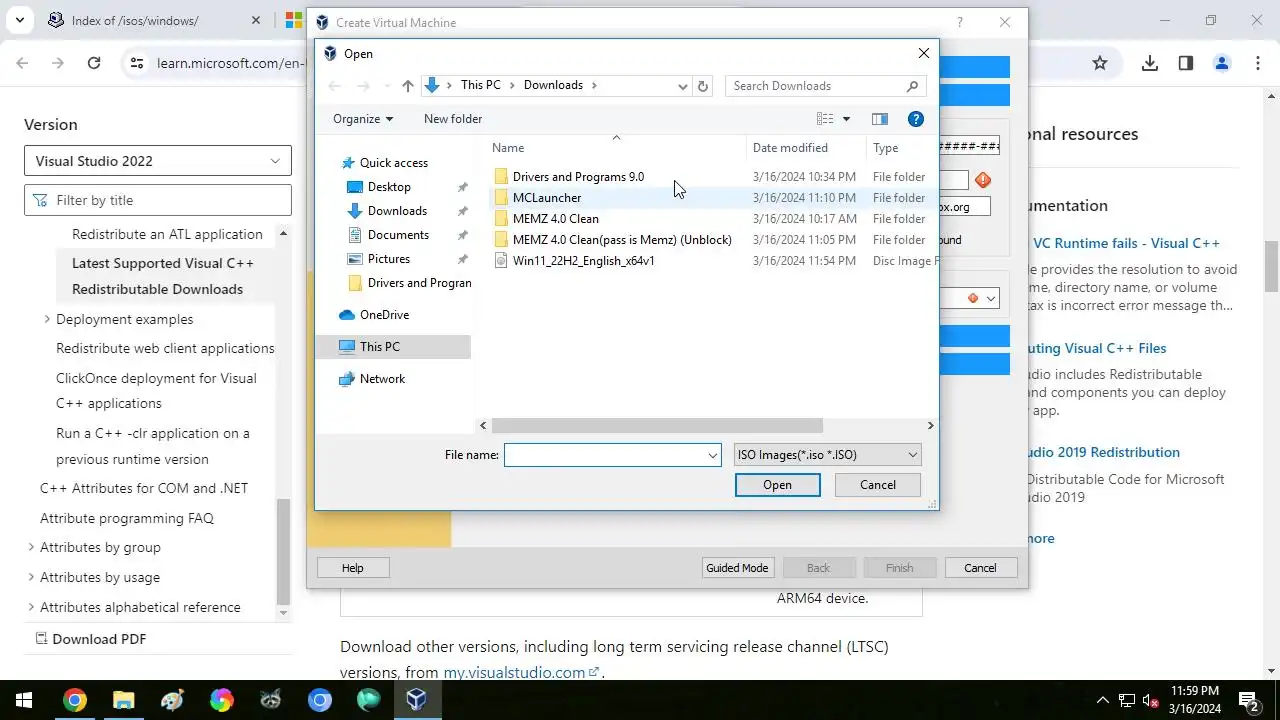Open the dialog help question-mark icon
This screenshot has height=720, width=1280.
[915, 119]
